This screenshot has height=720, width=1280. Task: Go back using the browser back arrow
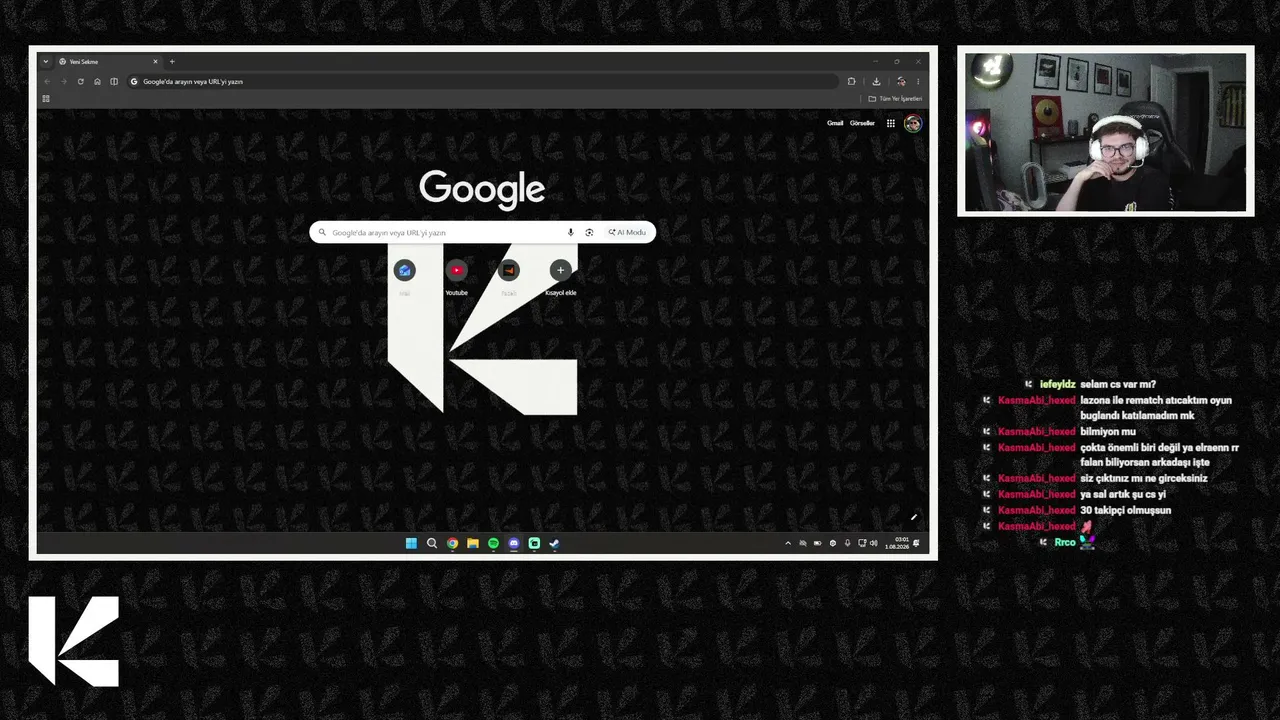coord(46,82)
